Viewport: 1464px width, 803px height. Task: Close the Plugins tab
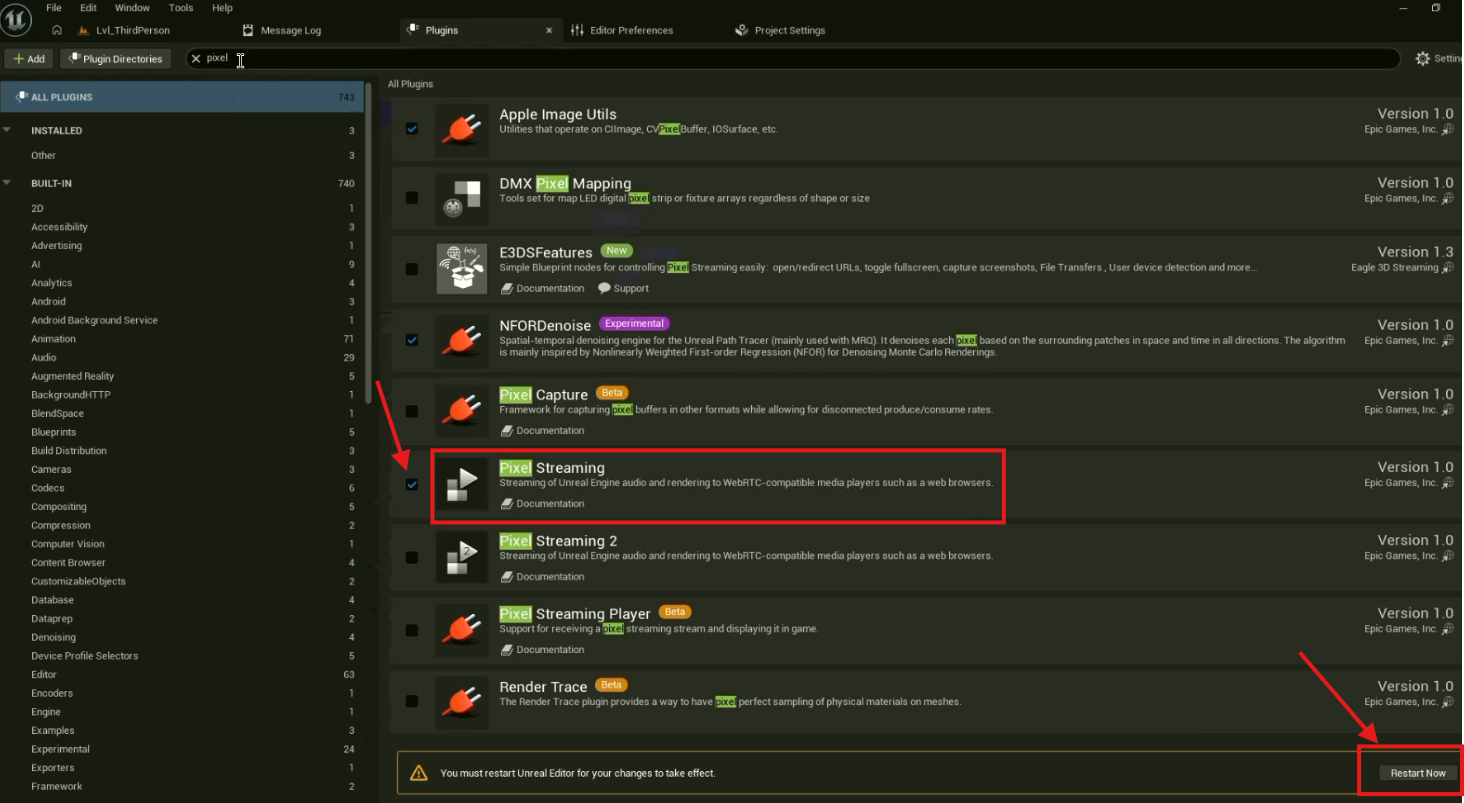point(548,30)
